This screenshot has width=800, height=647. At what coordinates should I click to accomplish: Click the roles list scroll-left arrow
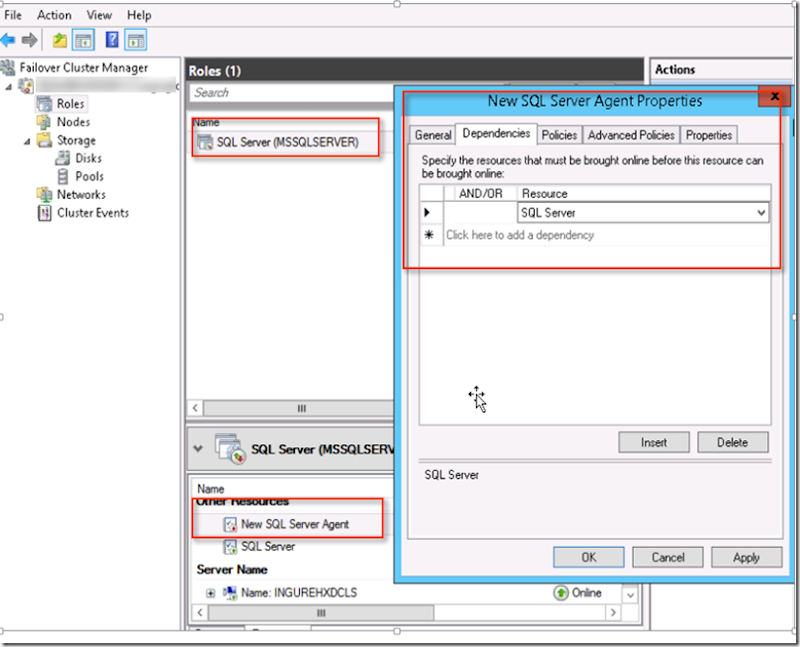[195, 408]
